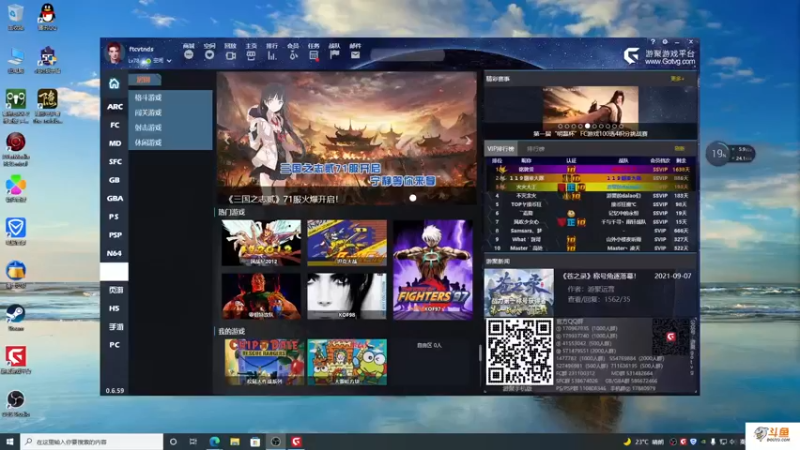The image size is (800, 450).
Task: Select the GB platform in sidebar
Action: (x=114, y=180)
